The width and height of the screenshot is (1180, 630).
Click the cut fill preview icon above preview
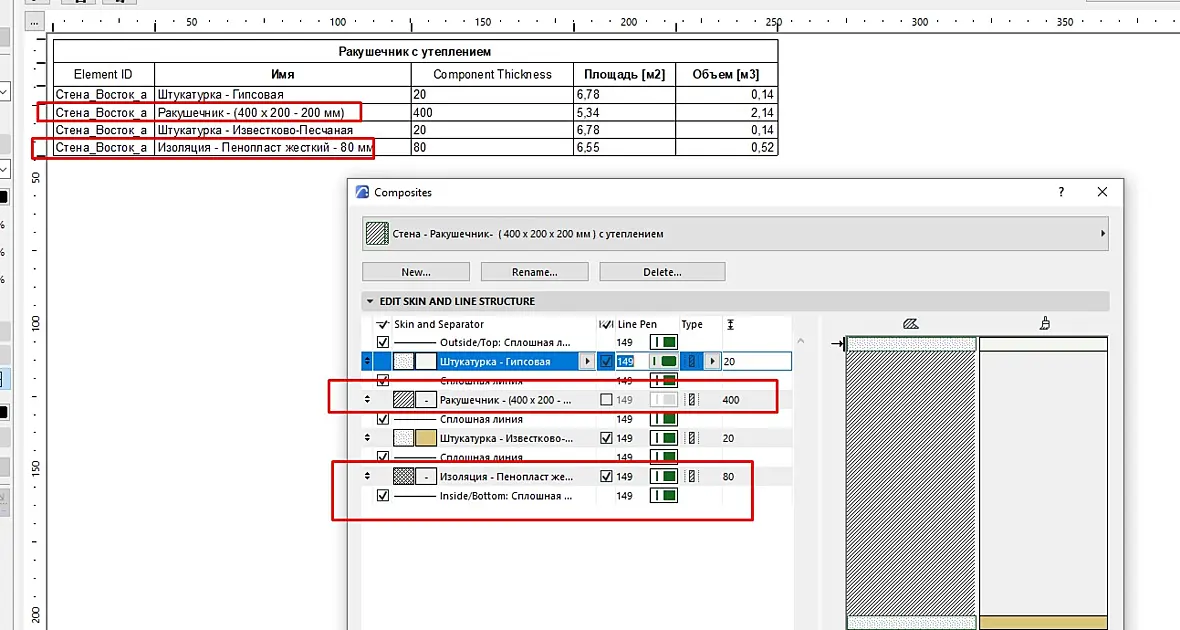click(911, 324)
